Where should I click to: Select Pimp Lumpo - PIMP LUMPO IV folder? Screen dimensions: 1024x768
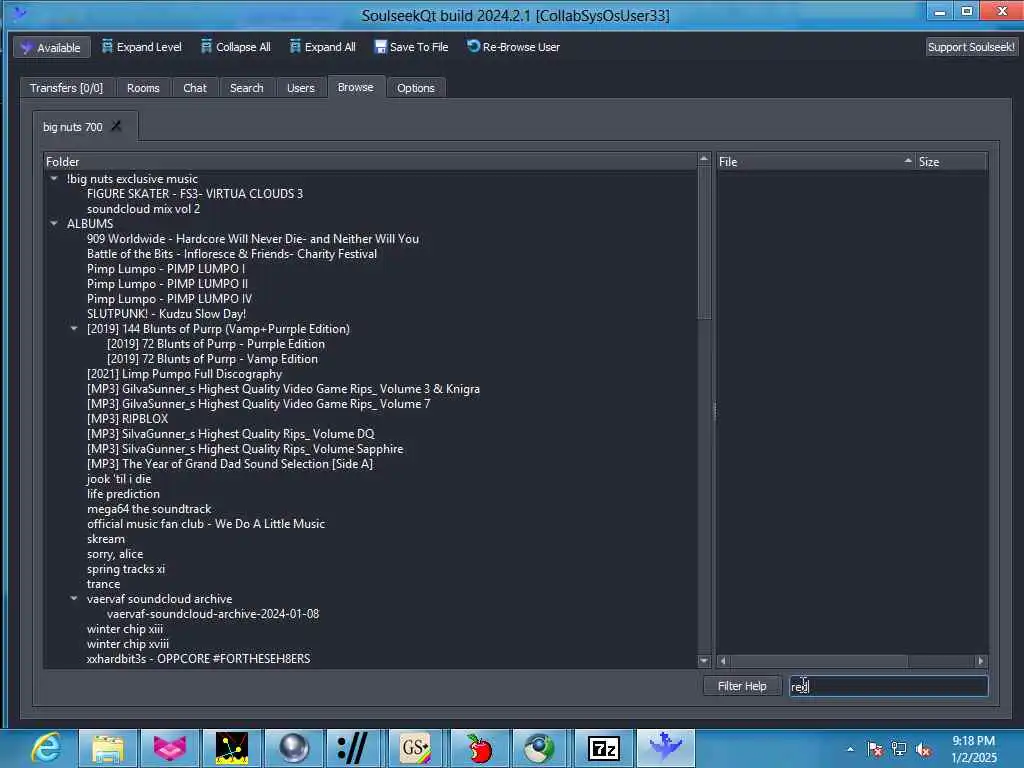coord(169,298)
